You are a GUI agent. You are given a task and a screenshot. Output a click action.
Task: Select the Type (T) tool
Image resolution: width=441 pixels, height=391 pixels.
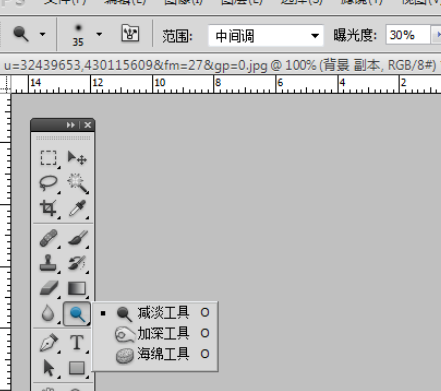pos(77,343)
